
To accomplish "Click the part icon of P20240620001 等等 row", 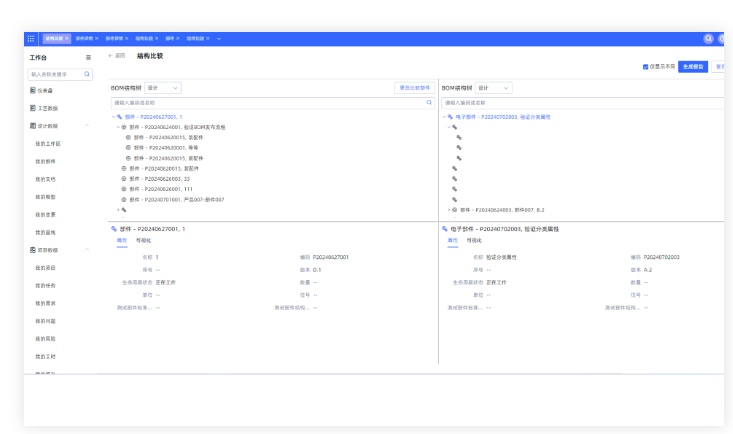I will click(x=128, y=148).
